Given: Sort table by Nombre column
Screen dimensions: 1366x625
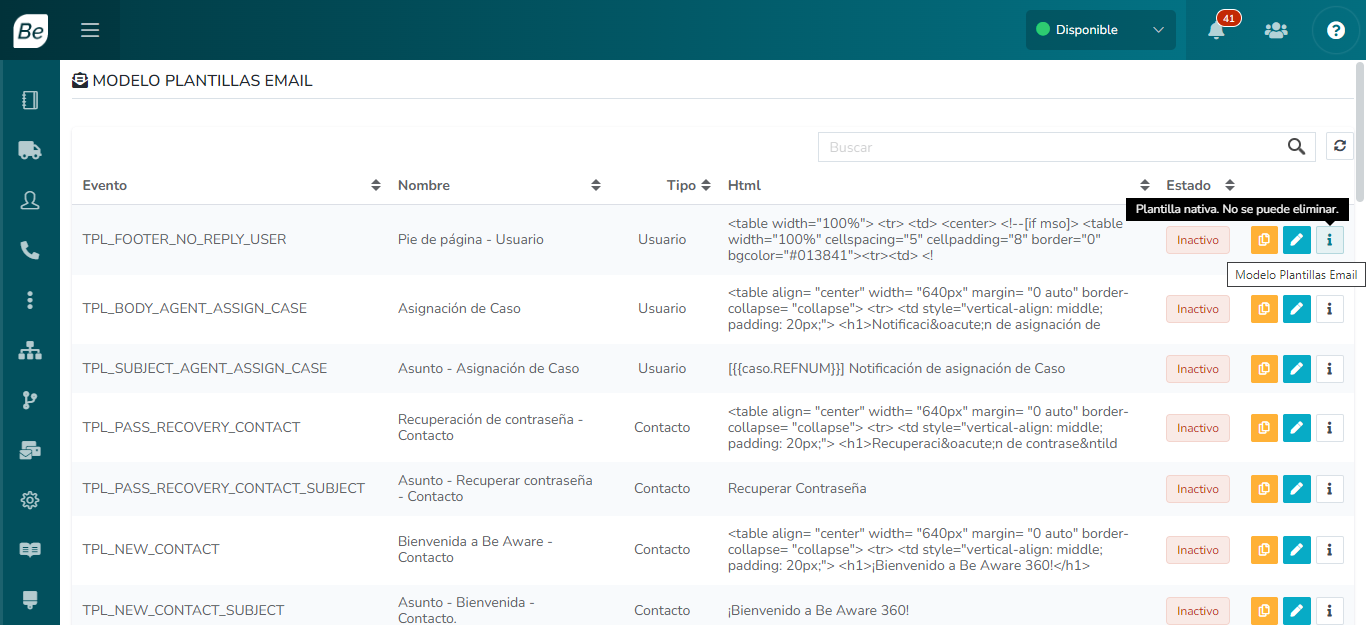Looking at the screenshot, I should (x=596, y=185).
